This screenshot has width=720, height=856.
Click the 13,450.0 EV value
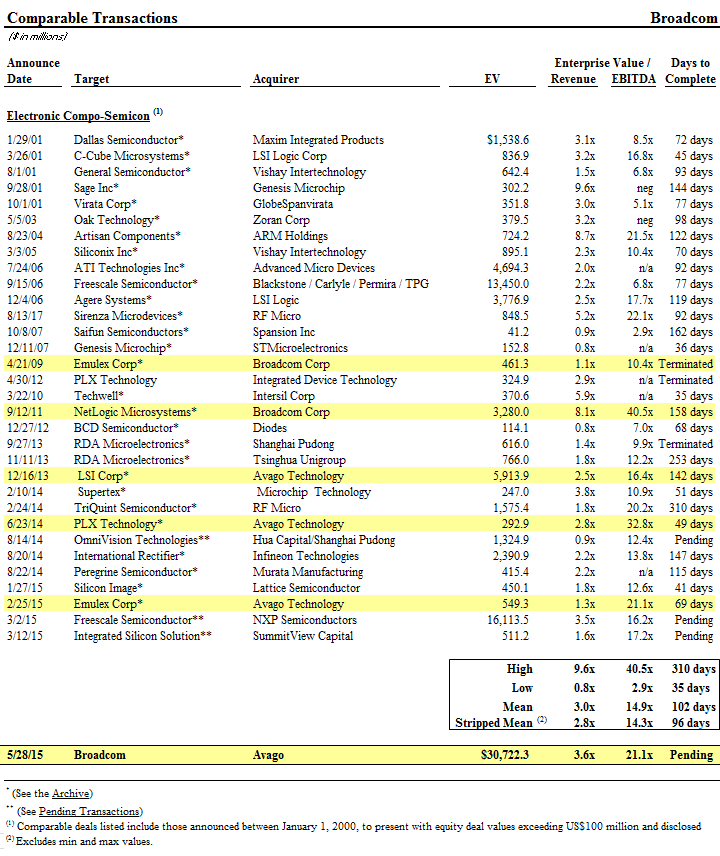click(x=508, y=284)
